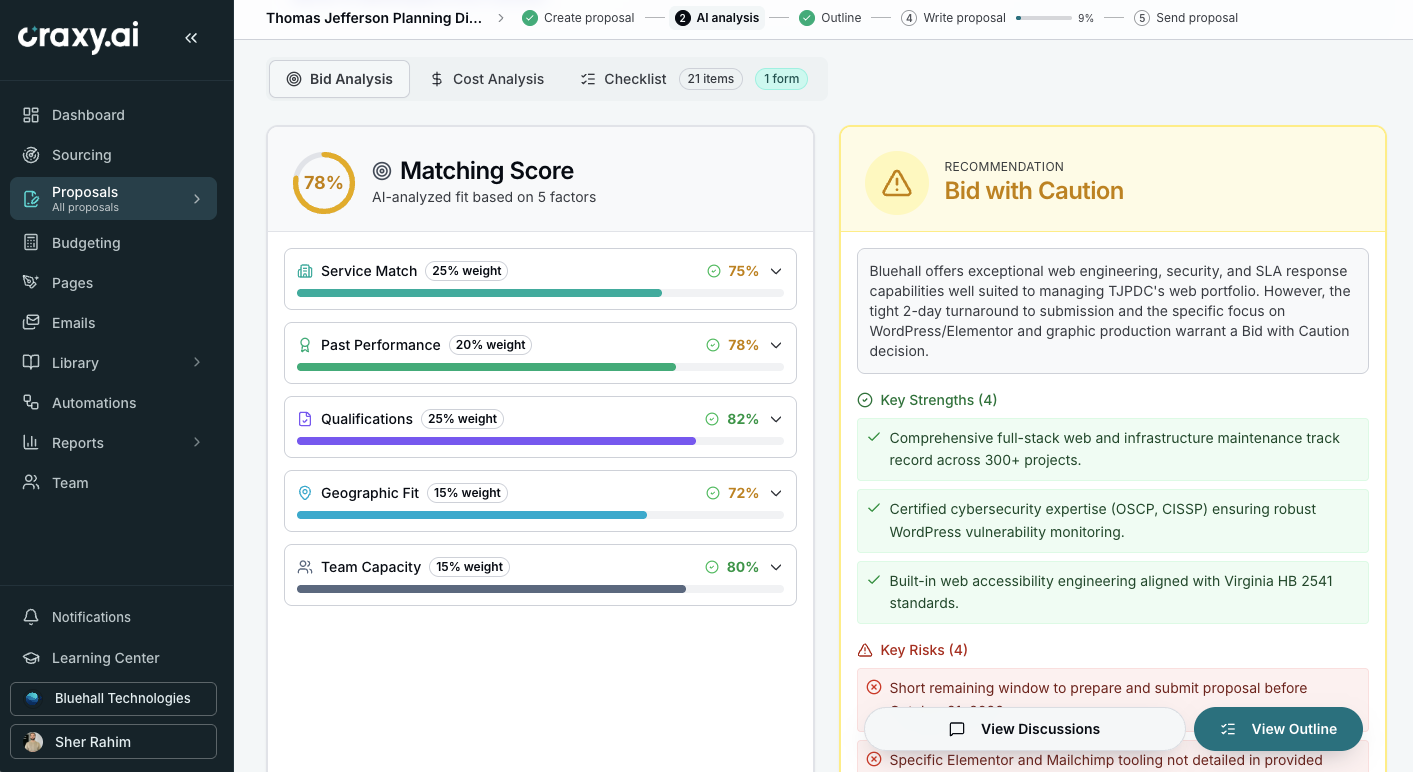Click the Qualifications document icon

tap(305, 419)
